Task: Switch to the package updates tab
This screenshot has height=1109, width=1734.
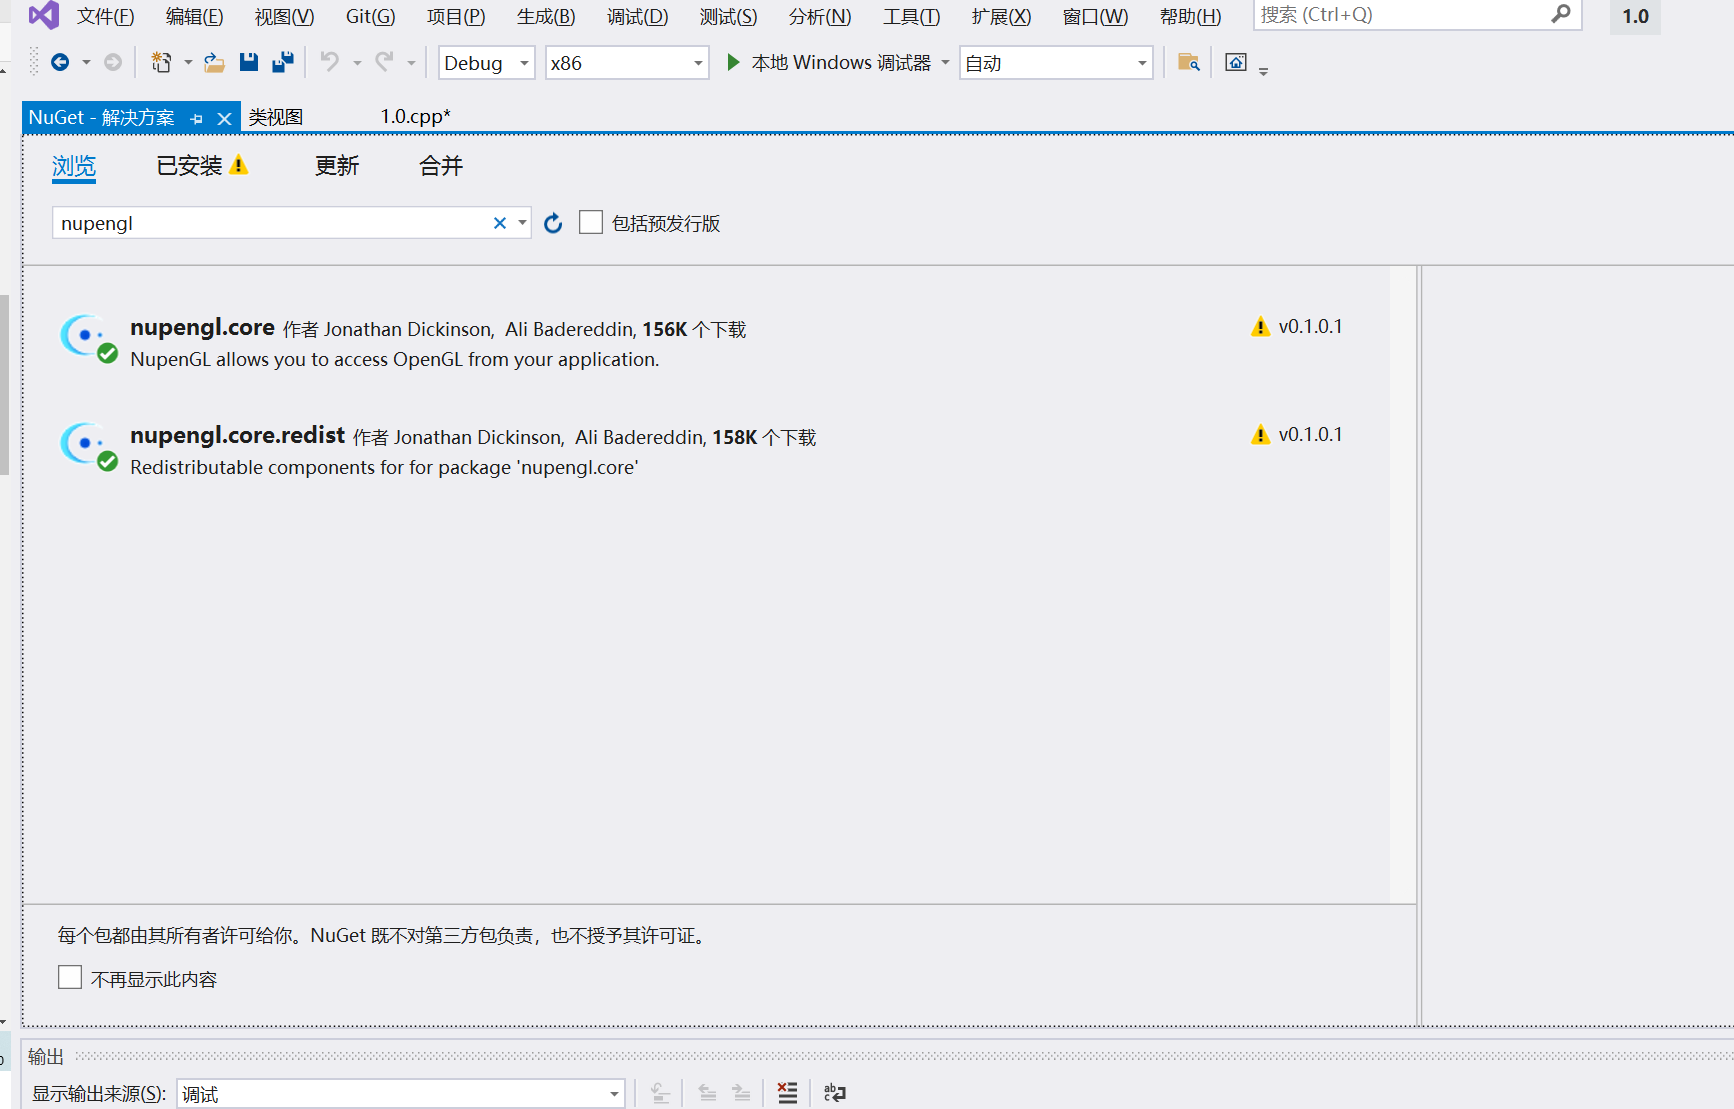Action: point(337,166)
